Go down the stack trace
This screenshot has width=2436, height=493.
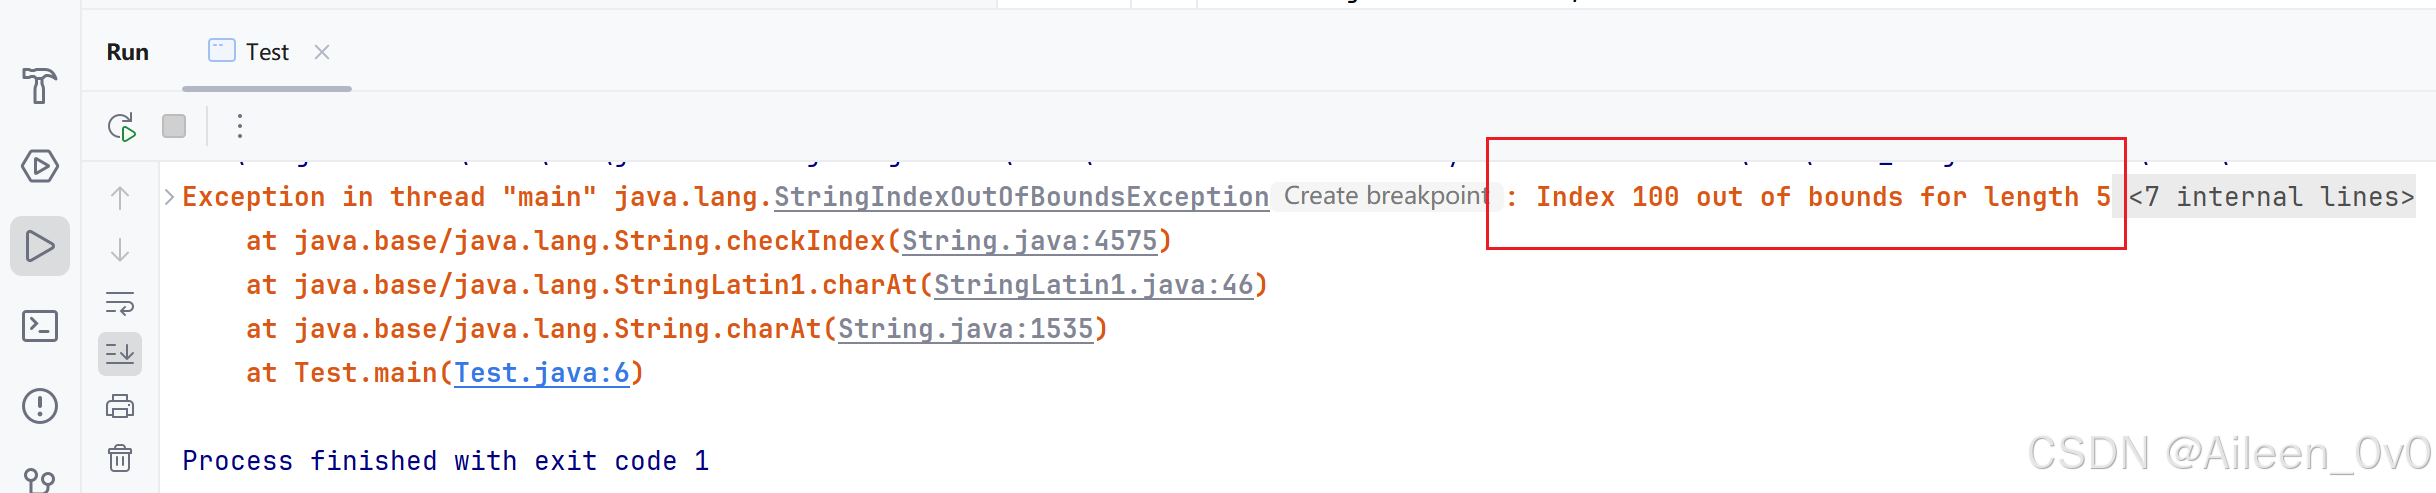(120, 250)
